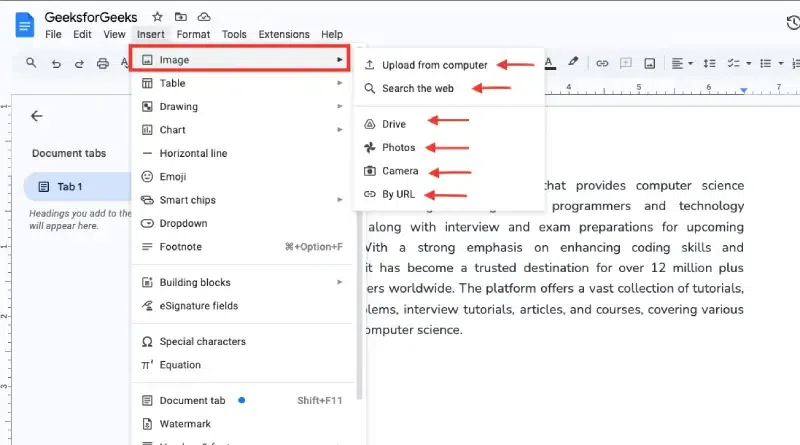
Task: Open the Help menu
Action: coord(332,34)
